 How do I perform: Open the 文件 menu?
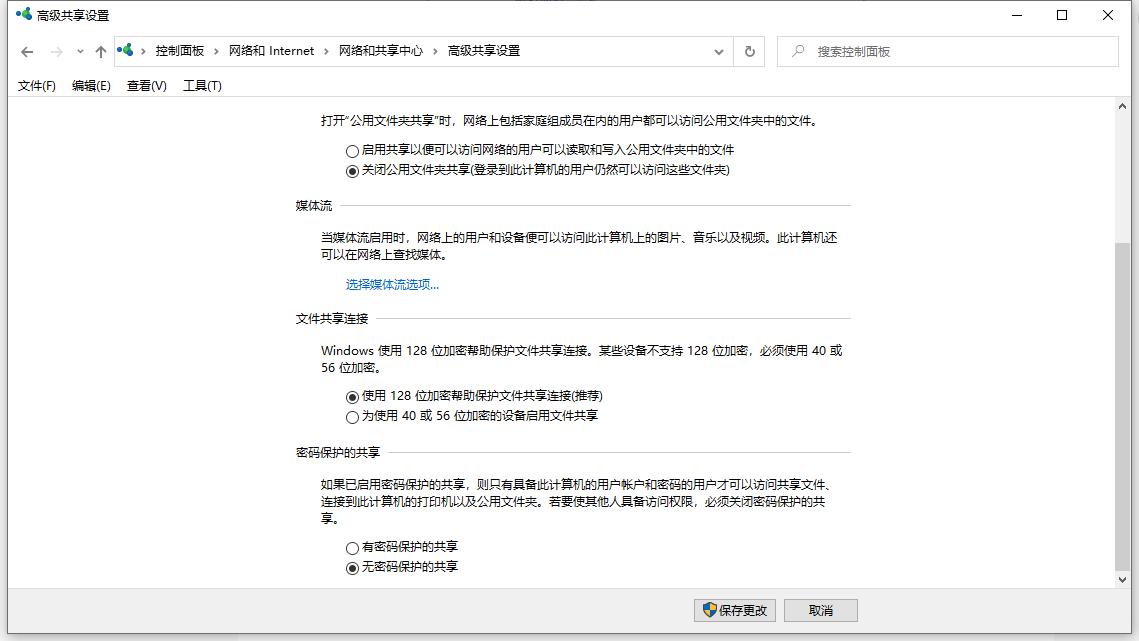[x=35, y=86]
